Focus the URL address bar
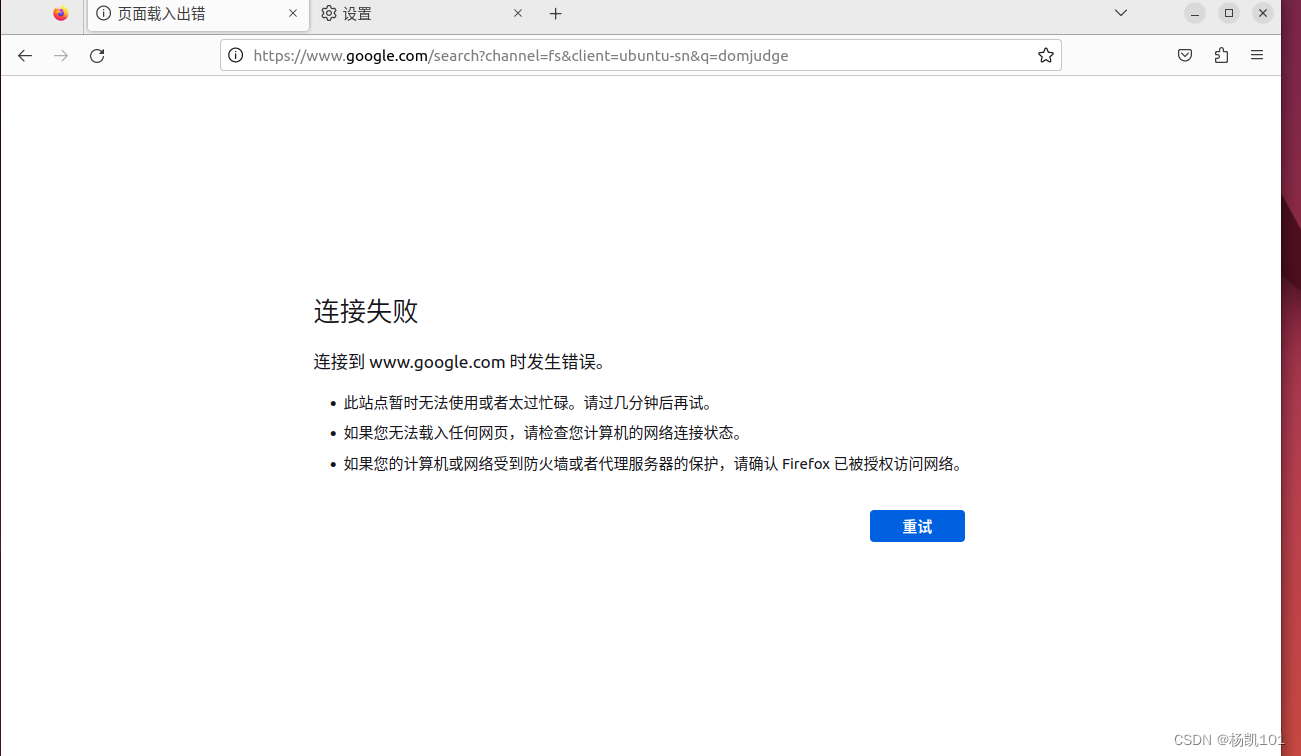 [640, 56]
